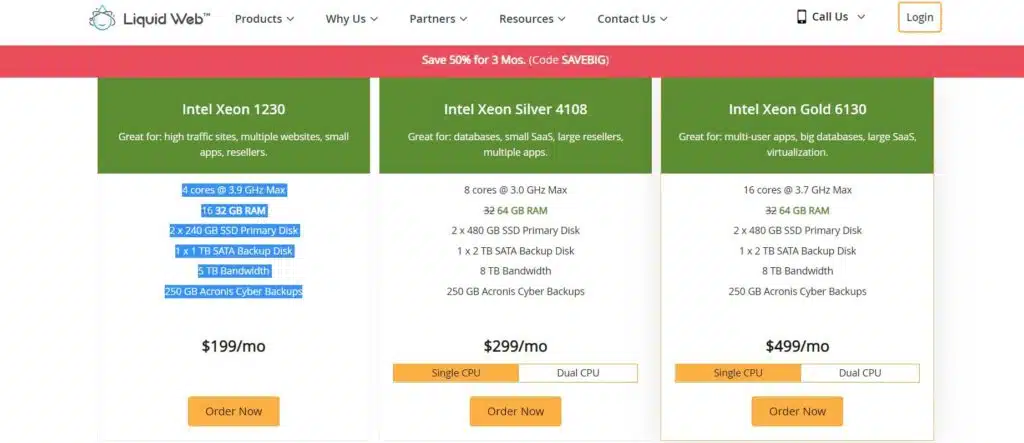This screenshot has height=443, width=1024.
Task: Switch Xeon Silver 4108 to Dual CPU
Action: tap(578, 373)
